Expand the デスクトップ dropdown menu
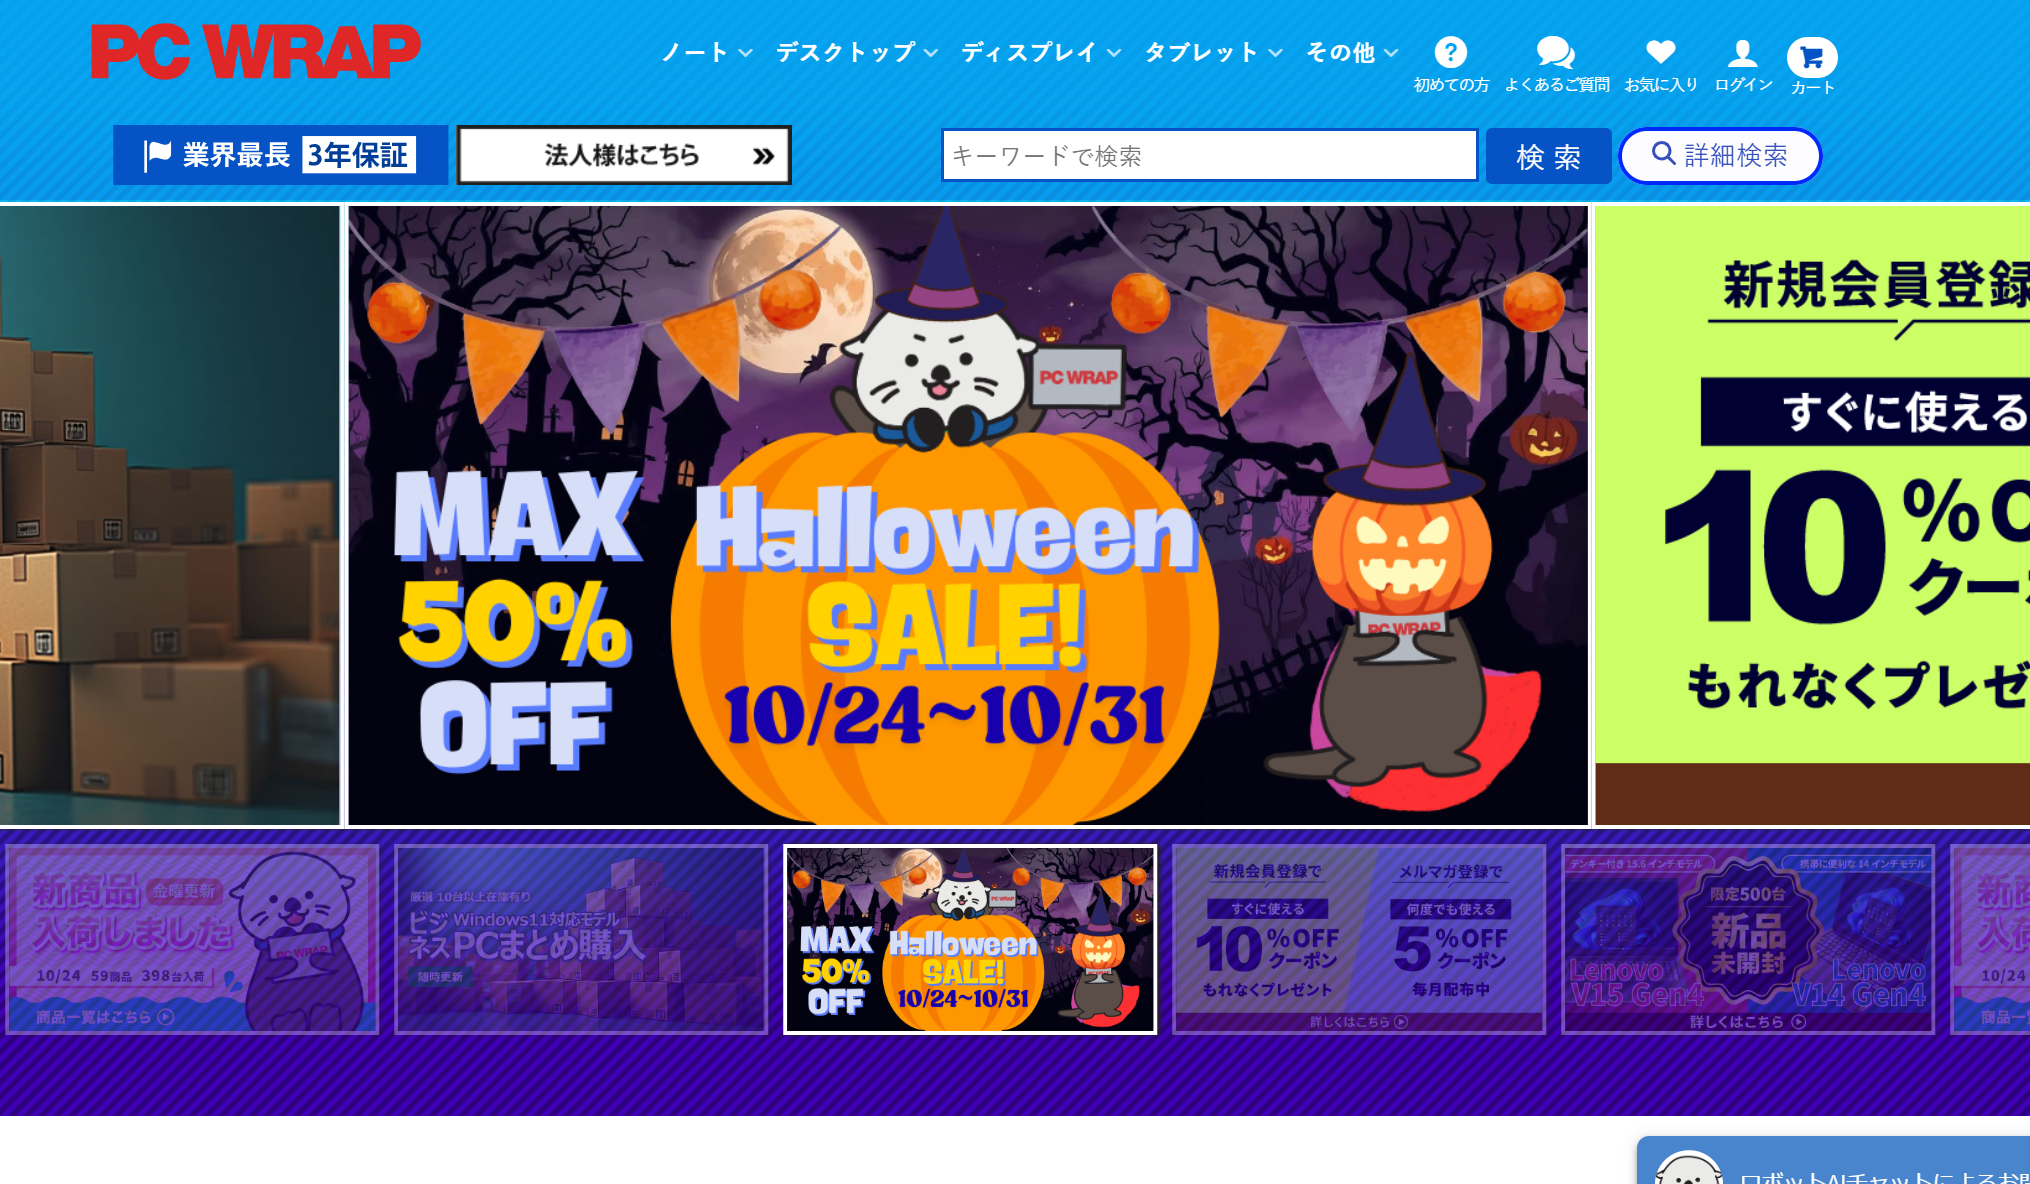Screen dimensions: 2030x1184 pyautogui.click(x=857, y=52)
